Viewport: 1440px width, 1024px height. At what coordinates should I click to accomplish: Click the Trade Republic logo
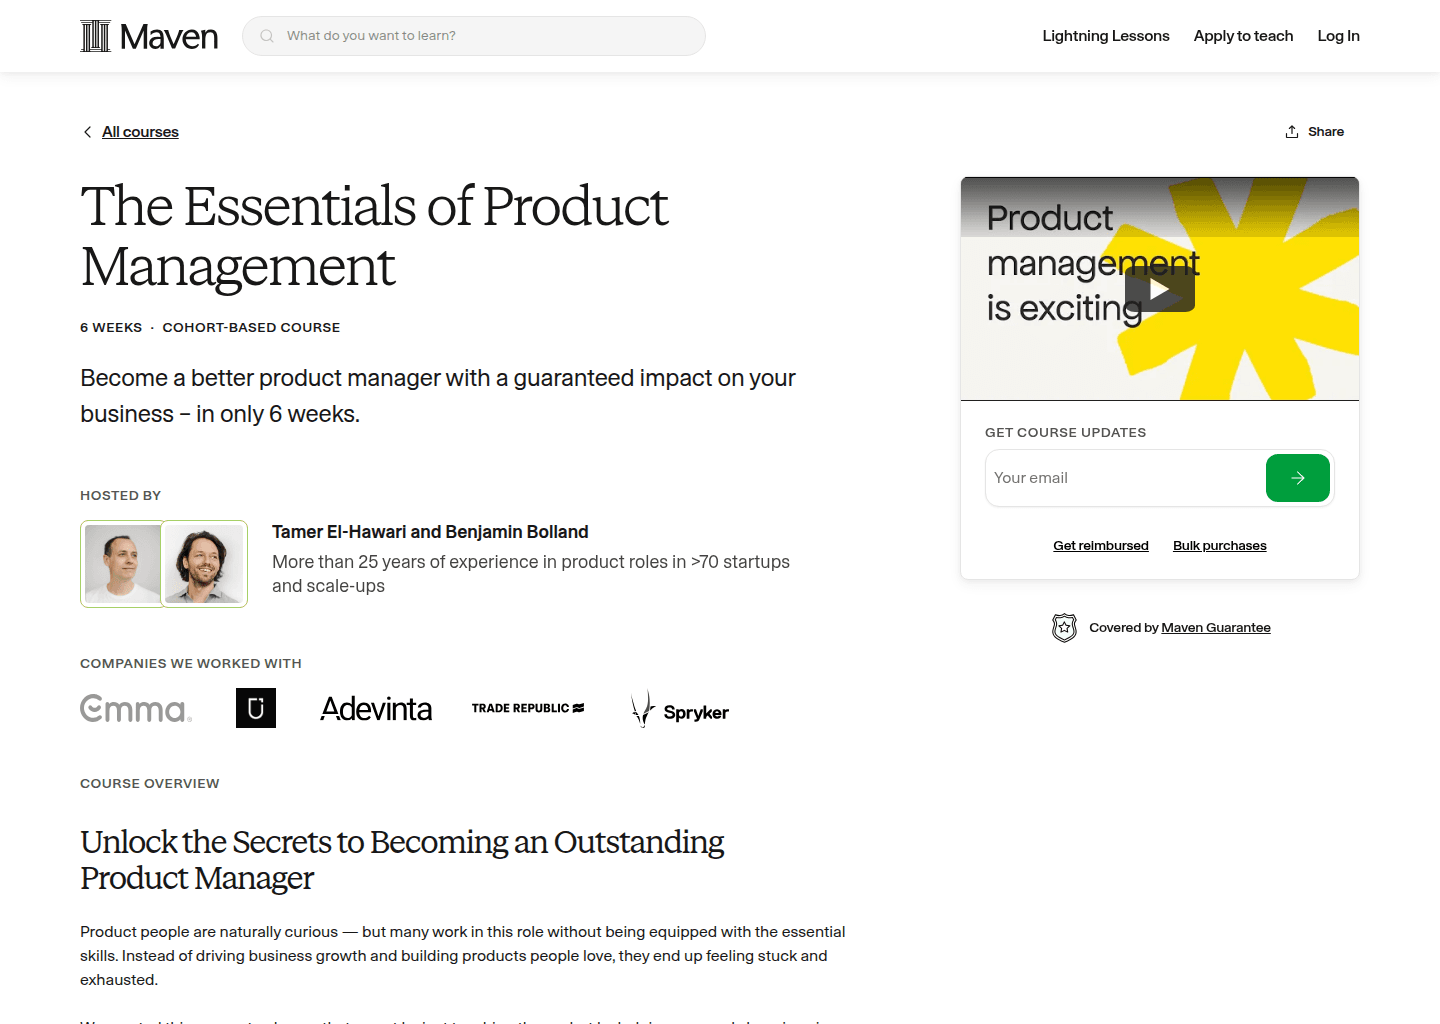pyautogui.click(x=527, y=707)
